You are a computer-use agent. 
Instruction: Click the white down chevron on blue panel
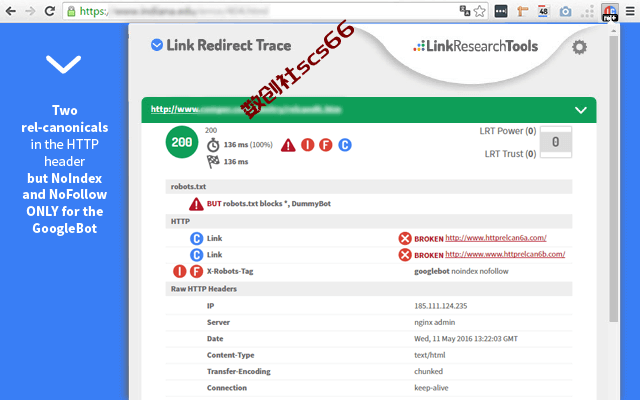click(x=64, y=64)
